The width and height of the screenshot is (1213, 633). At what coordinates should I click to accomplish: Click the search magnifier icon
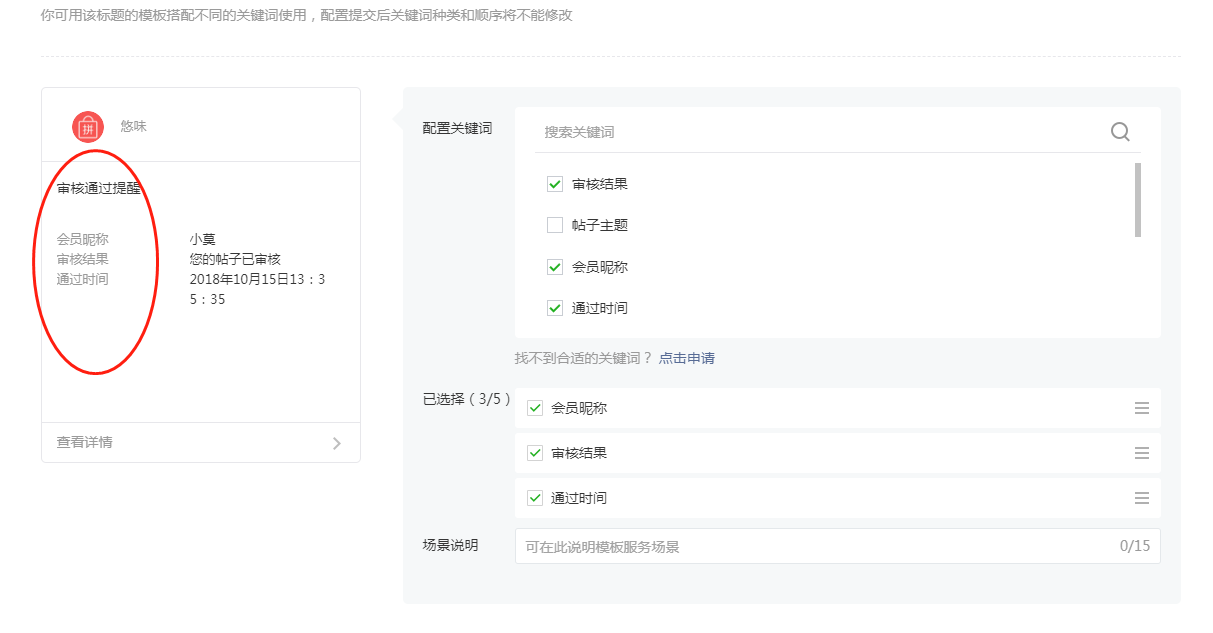click(x=1120, y=132)
